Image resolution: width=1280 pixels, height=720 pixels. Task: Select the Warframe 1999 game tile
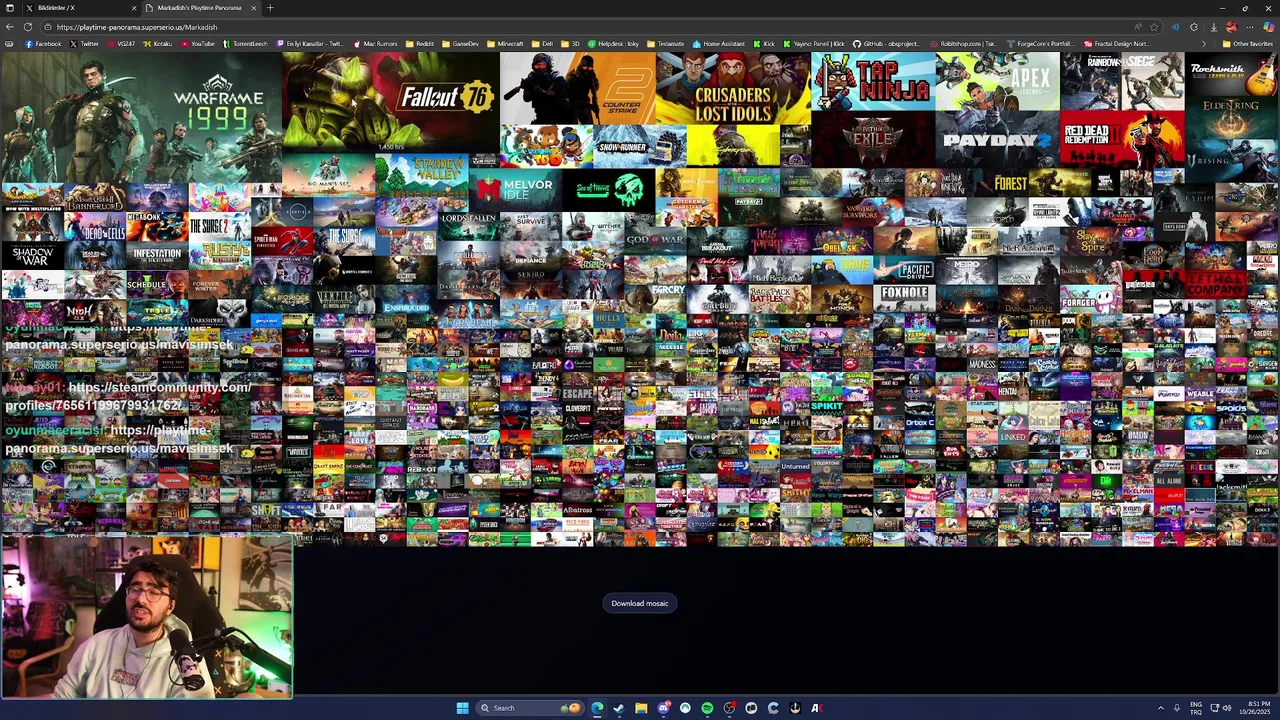tap(141, 117)
